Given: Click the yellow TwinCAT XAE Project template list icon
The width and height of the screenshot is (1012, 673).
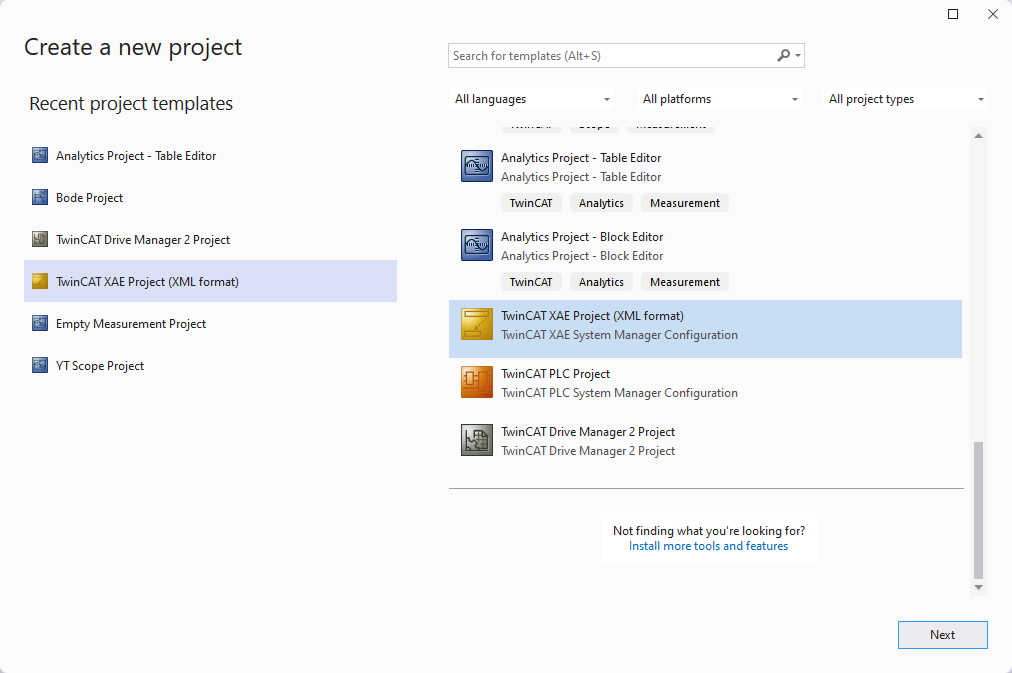Looking at the screenshot, I should 477,324.
